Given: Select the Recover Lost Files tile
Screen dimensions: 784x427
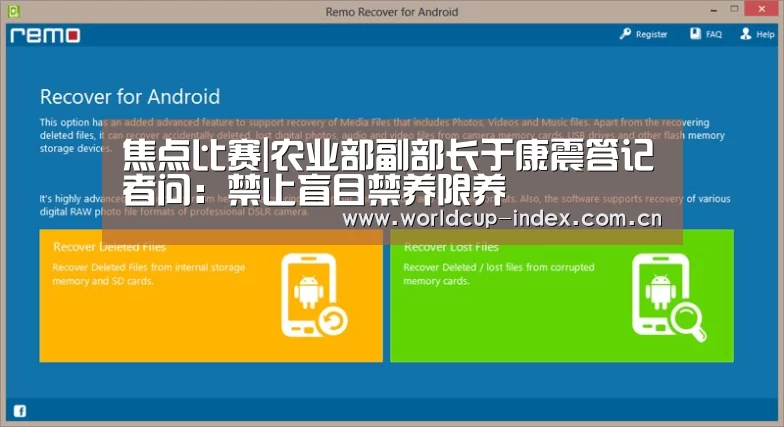Looking at the screenshot, I should click(562, 296).
